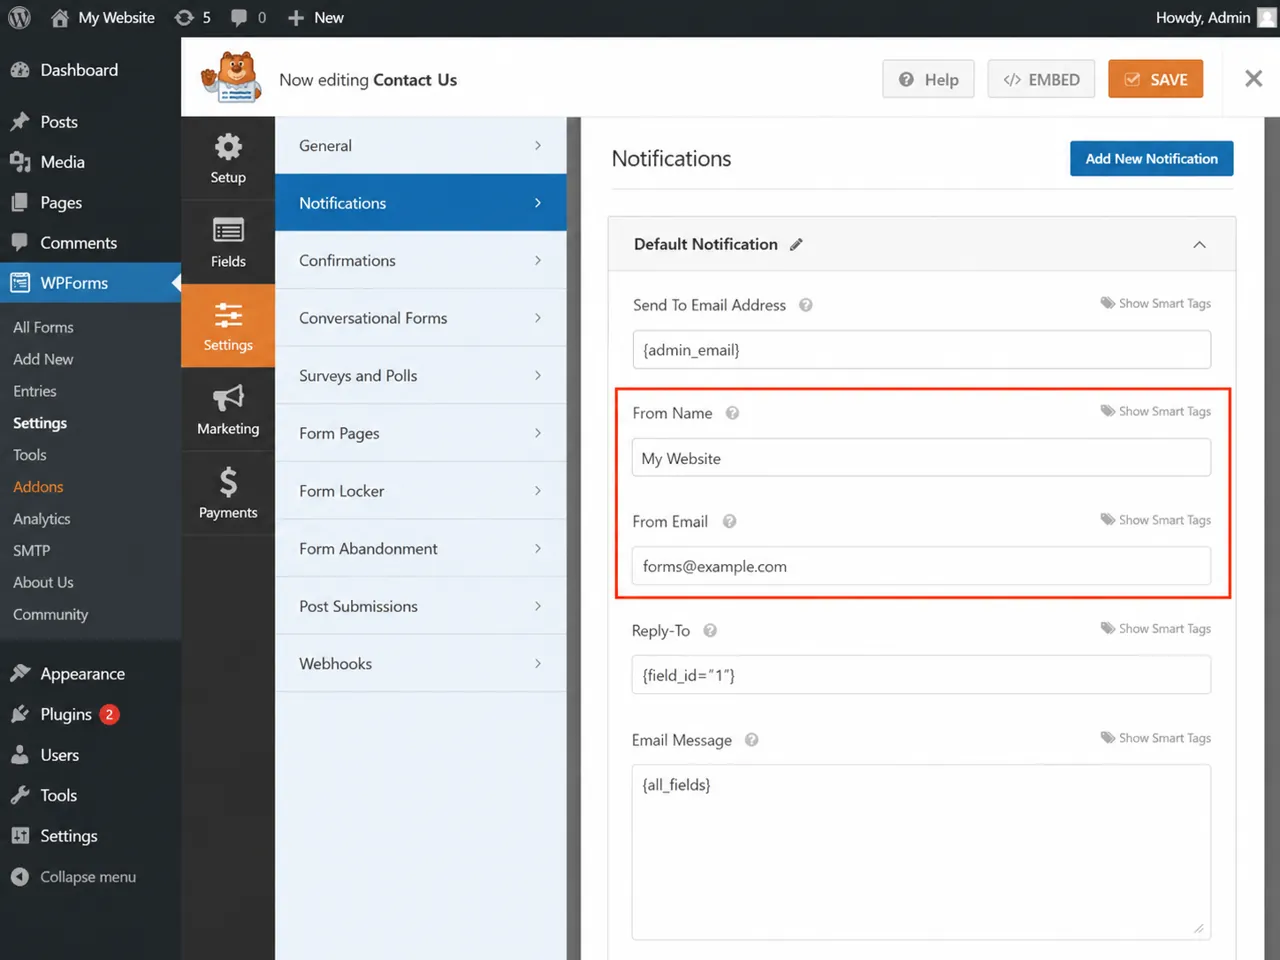This screenshot has height=960, width=1280.
Task: Open Addons under WPForms
Action: 38,487
